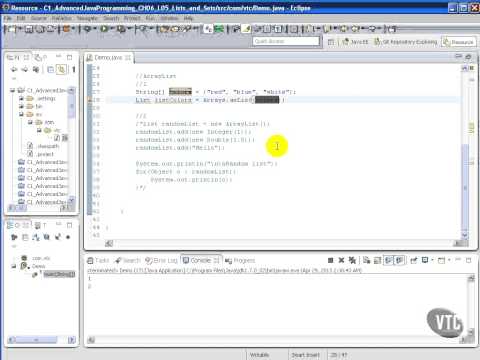Click the green Run toolbar button
Viewport: 480px width, 360px height.
click(104, 29)
